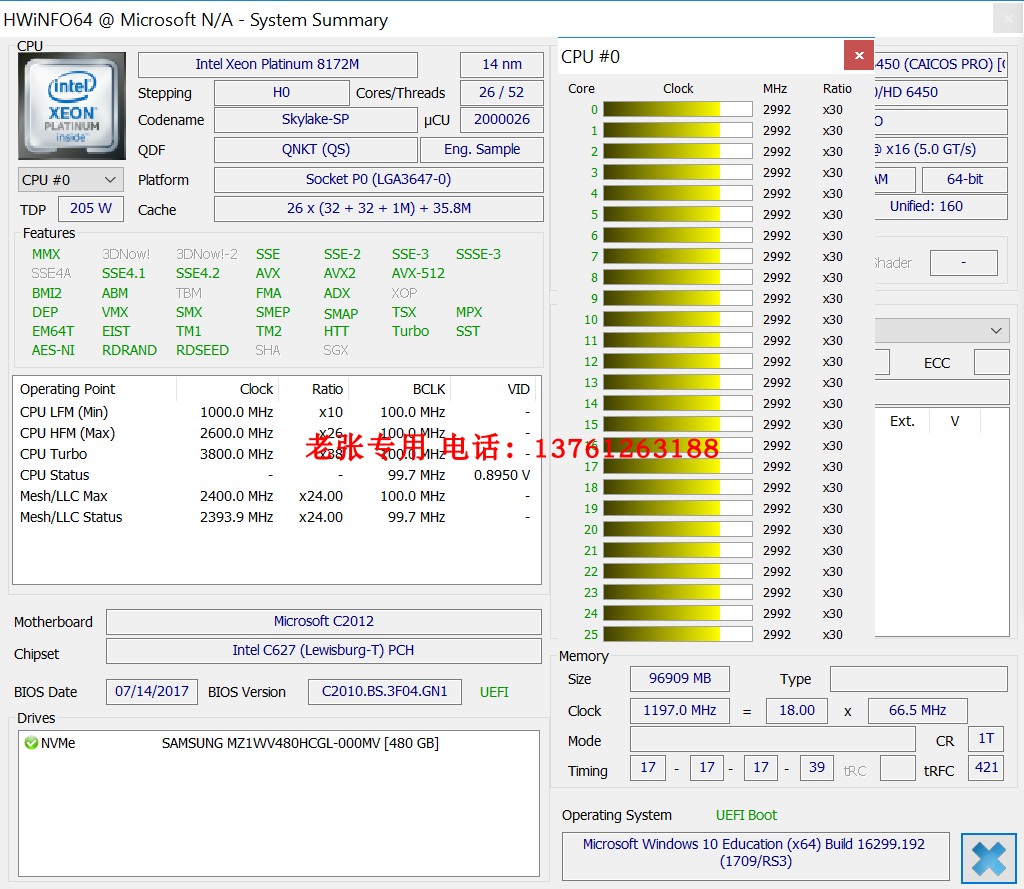
Task: Click core 20 ratio x30 value
Action: point(833,530)
